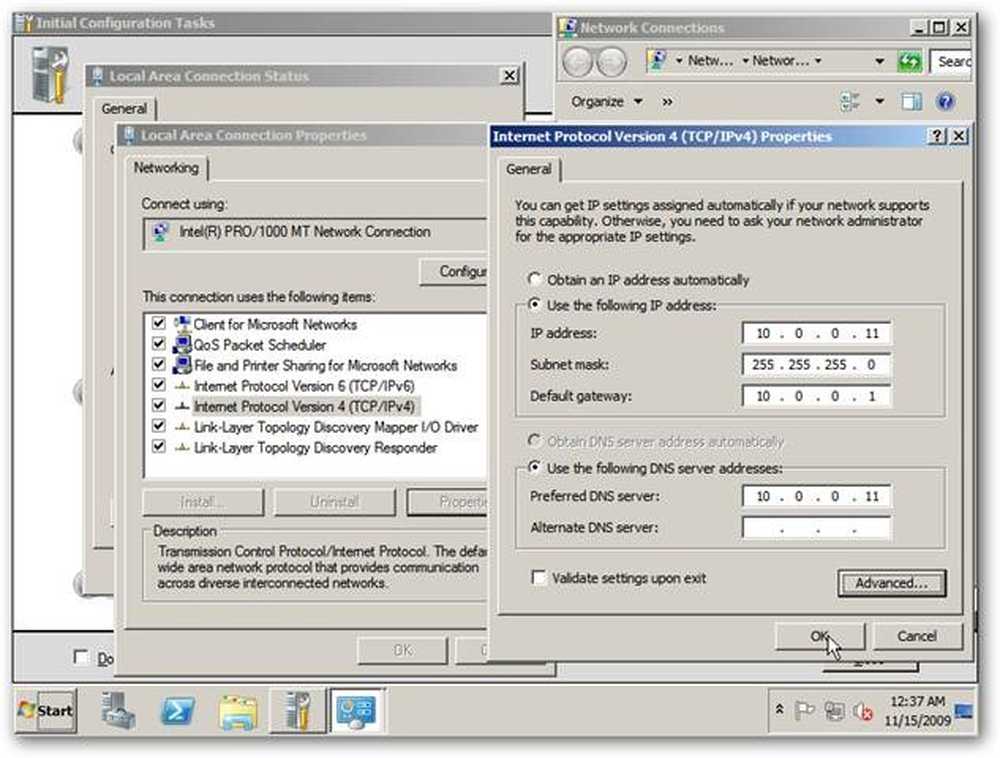This screenshot has height=758, width=1000.
Task: Show hidden tray icons arrow
Action: (x=779, y=709)
